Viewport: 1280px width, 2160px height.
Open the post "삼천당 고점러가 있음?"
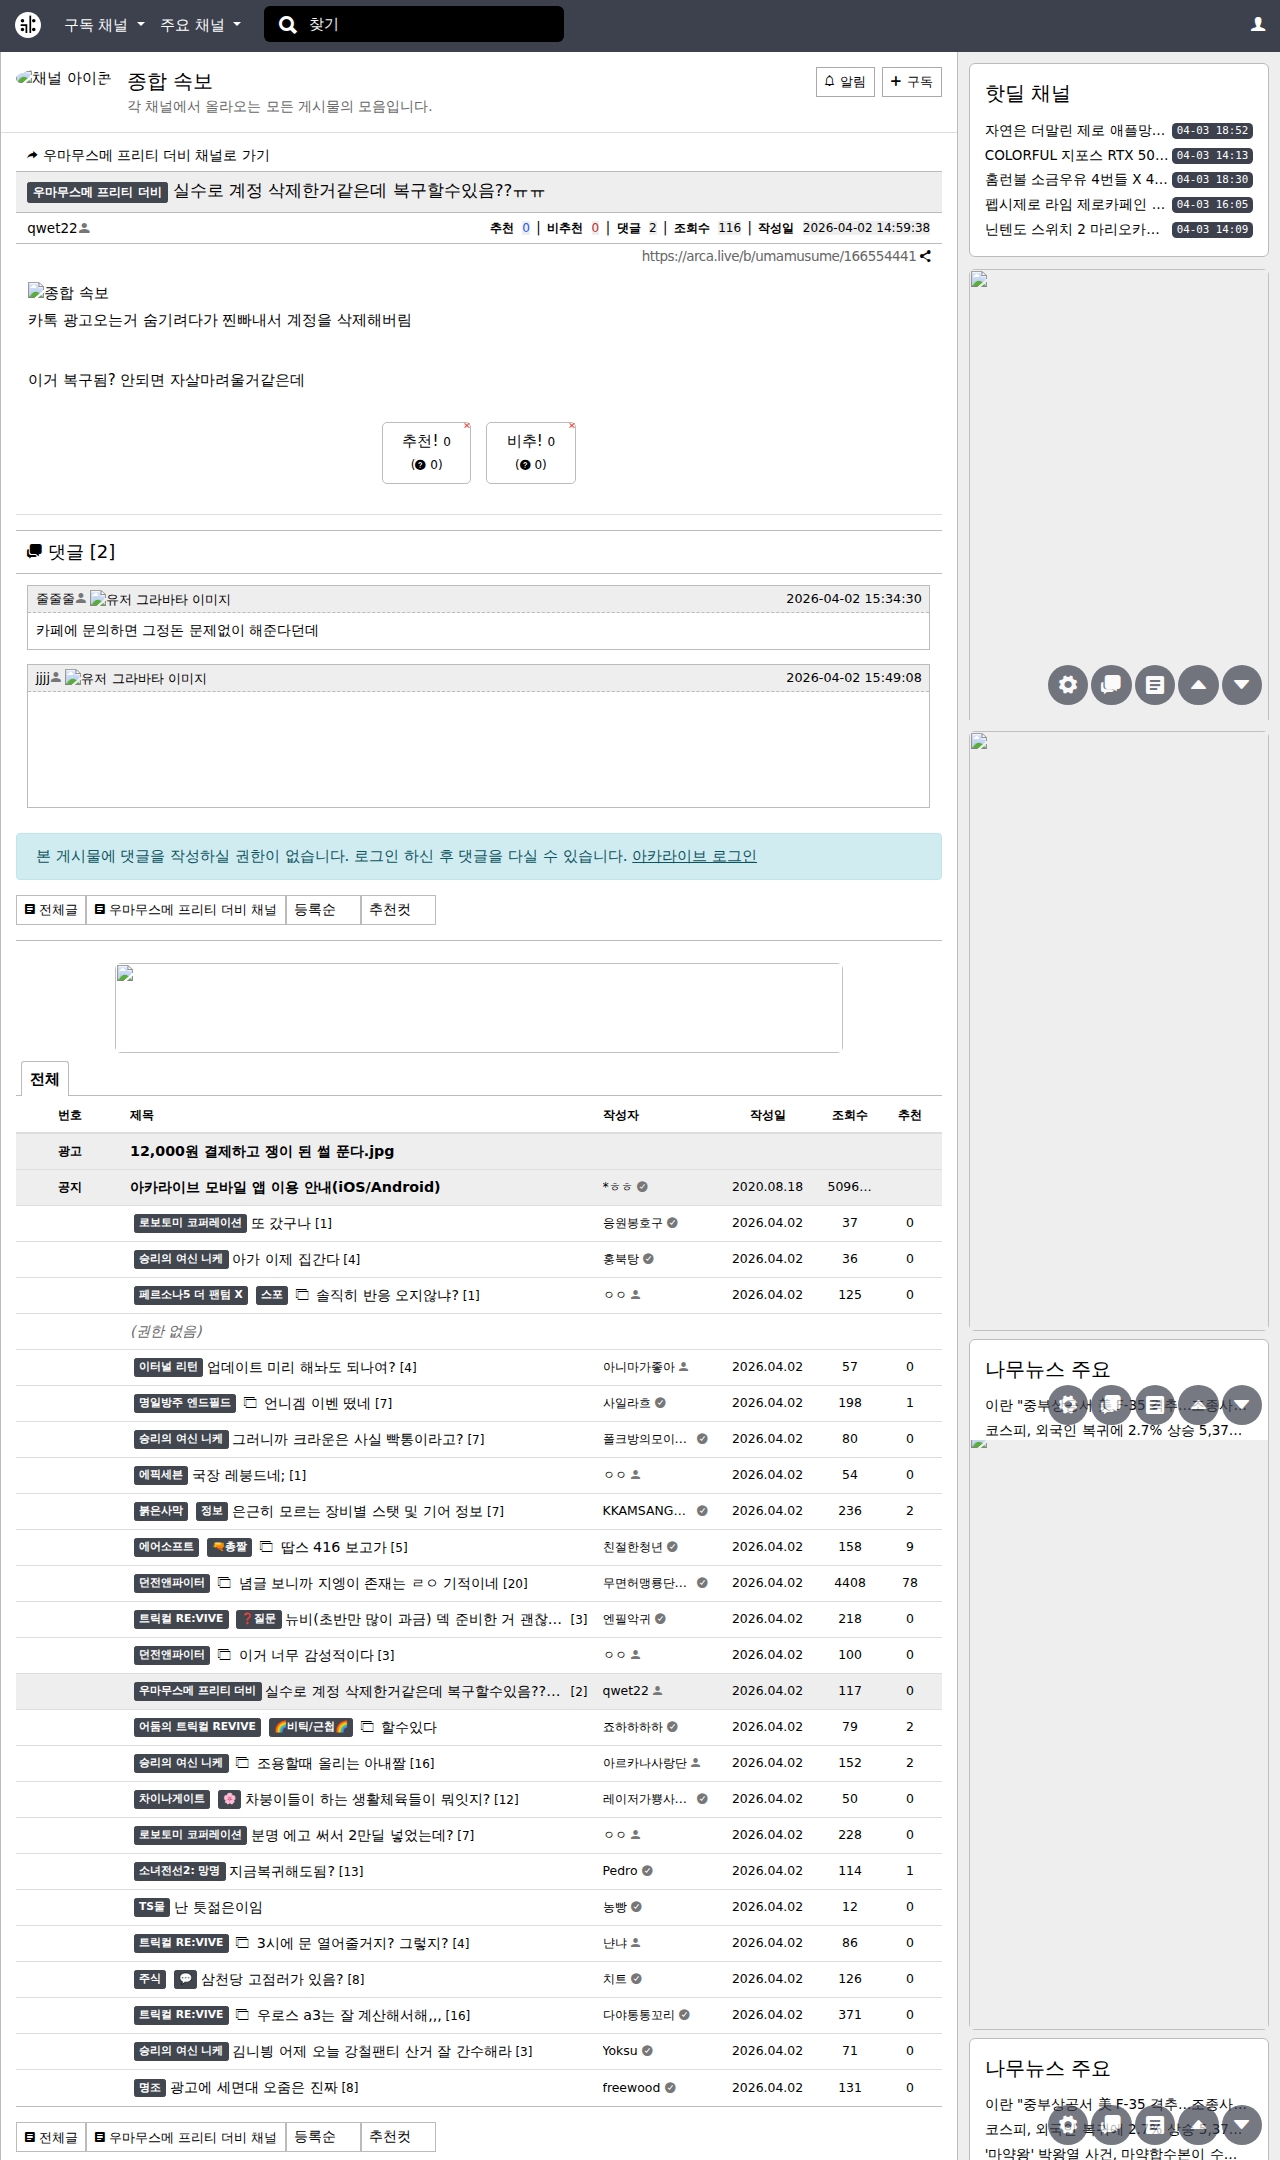pyautogui.click(x=271, y=1979)
